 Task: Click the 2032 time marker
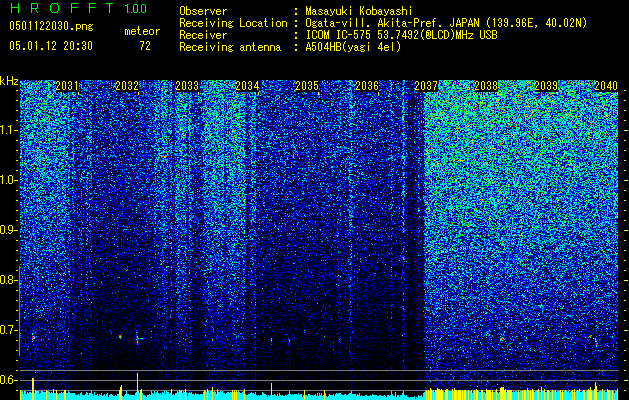pyautogui.click(x=127, y=86)
